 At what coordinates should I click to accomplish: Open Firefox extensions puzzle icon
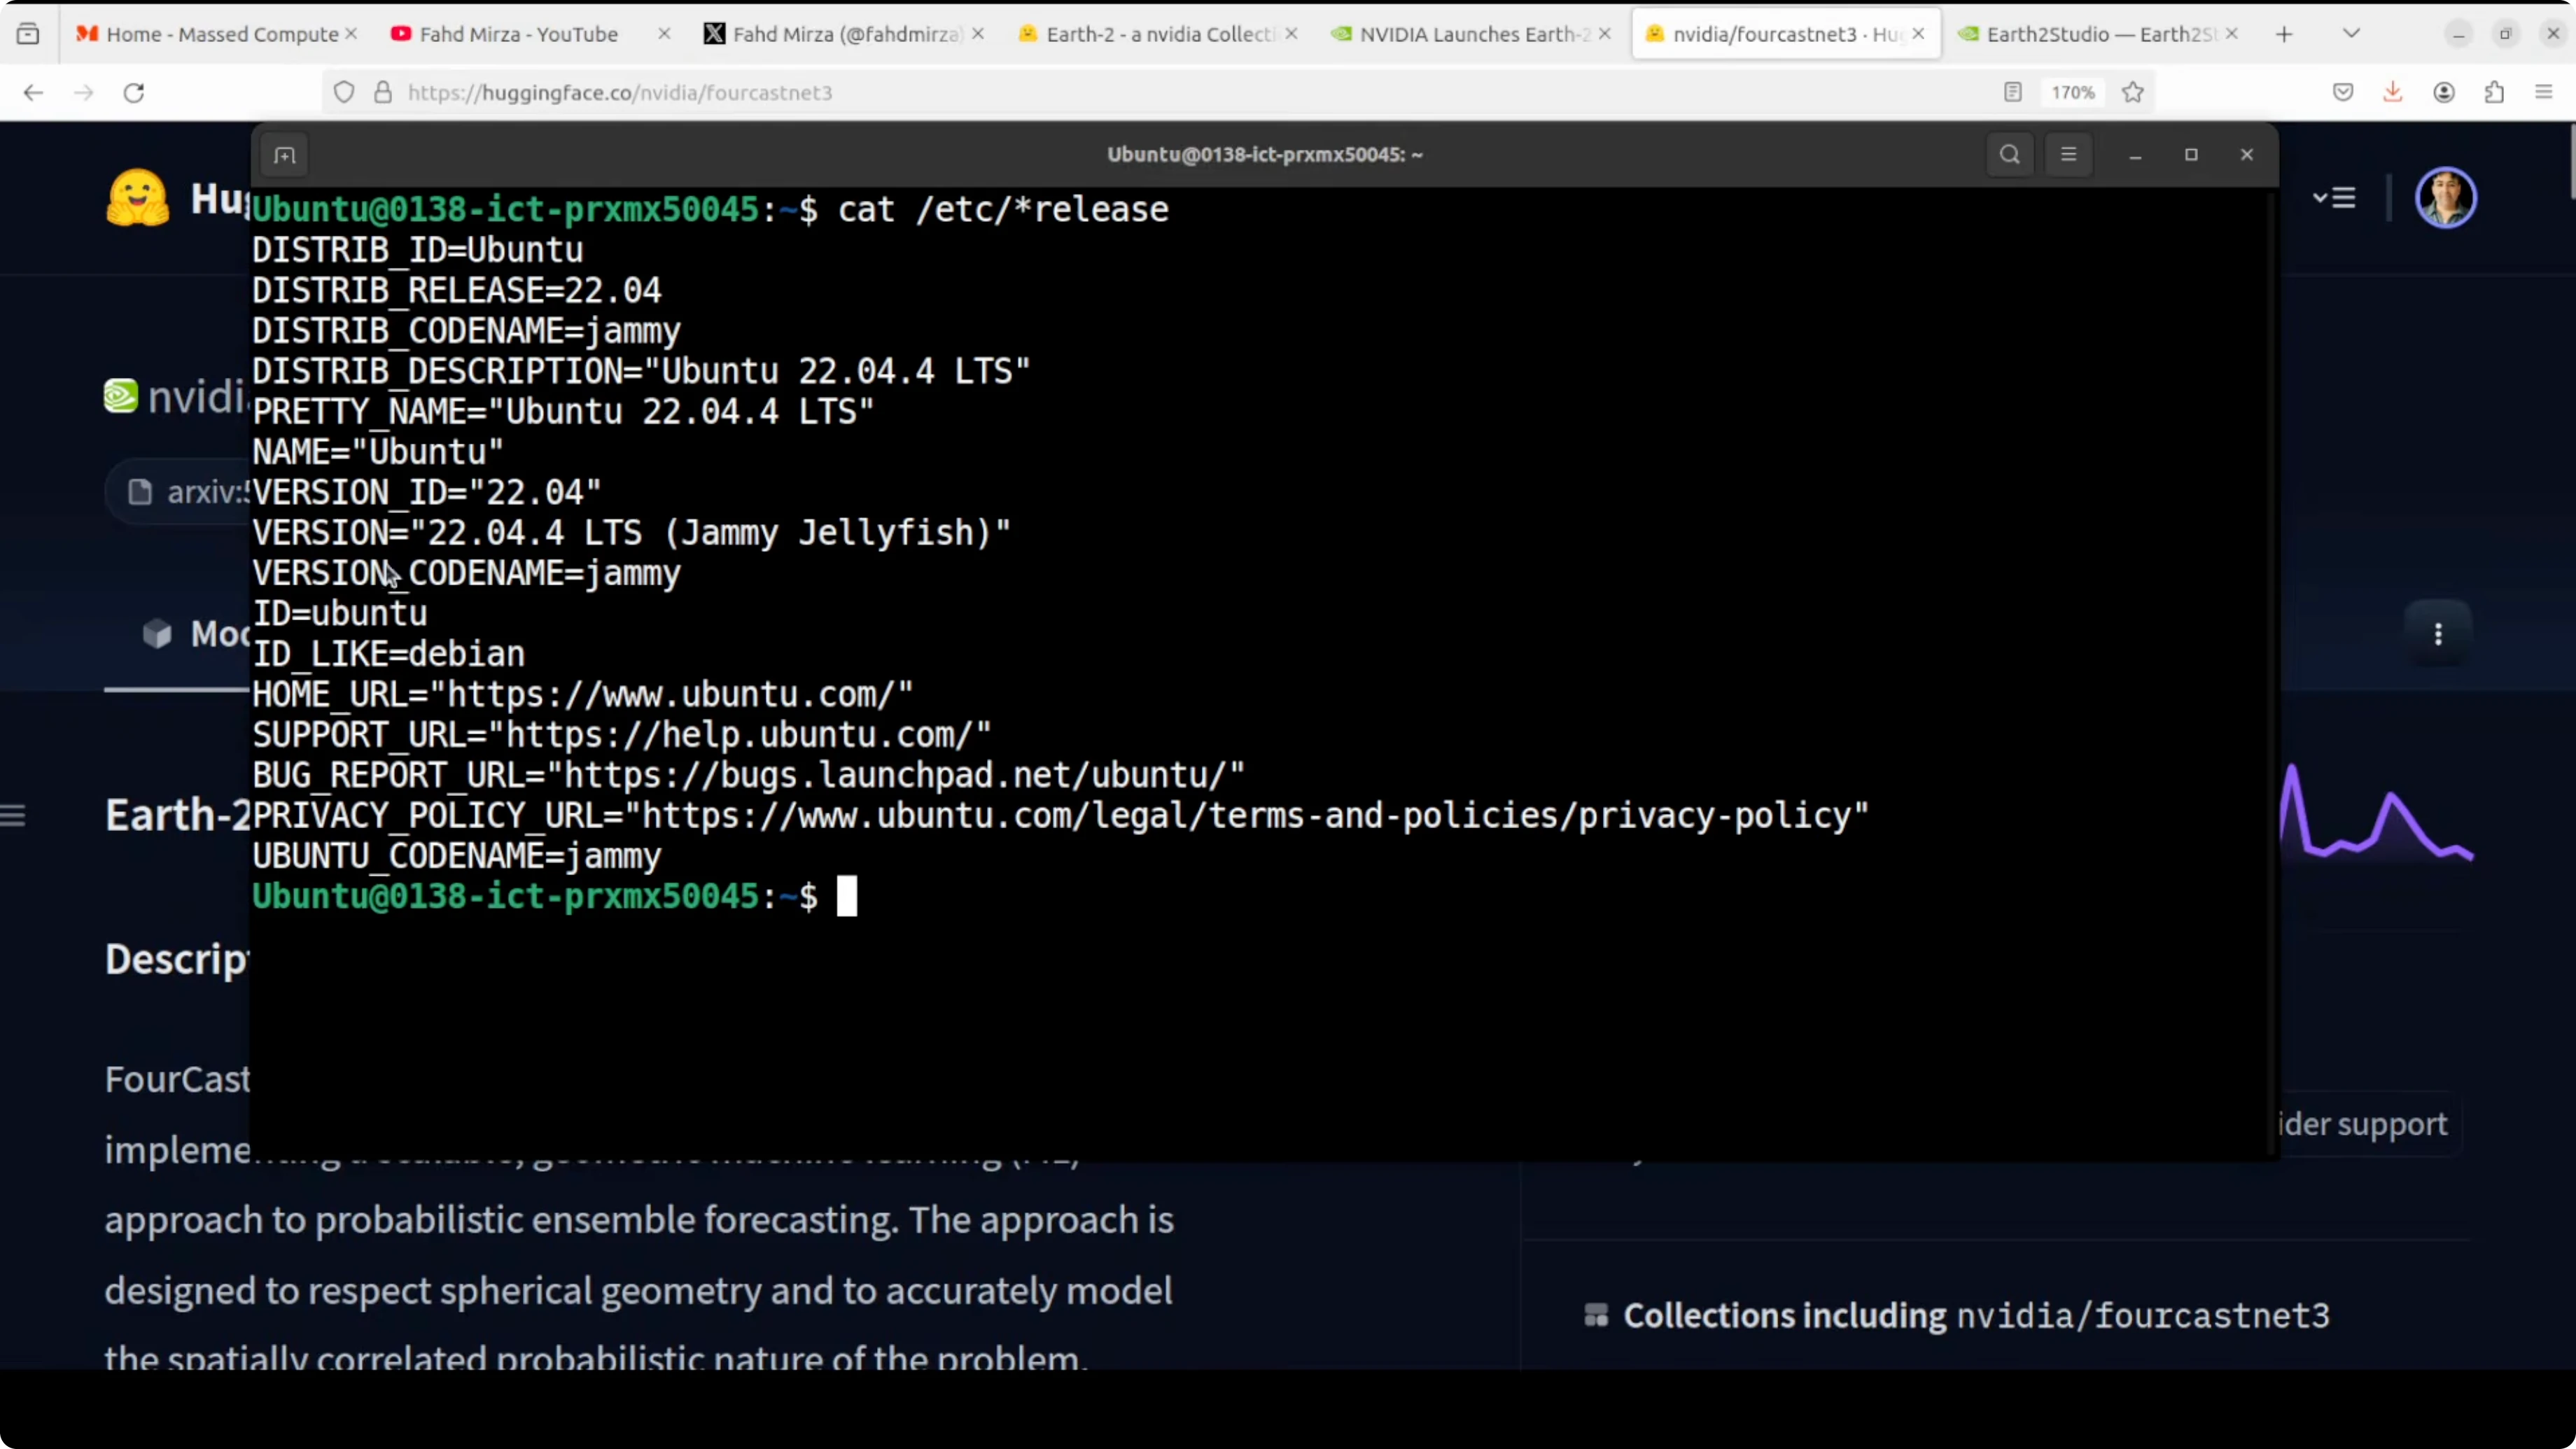point(2494,93)
